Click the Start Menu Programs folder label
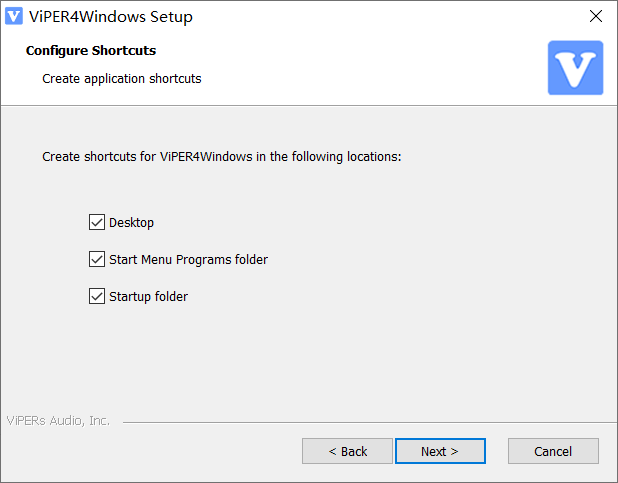The width and height of the screenshot is (618, 483). tap(188, 259)
